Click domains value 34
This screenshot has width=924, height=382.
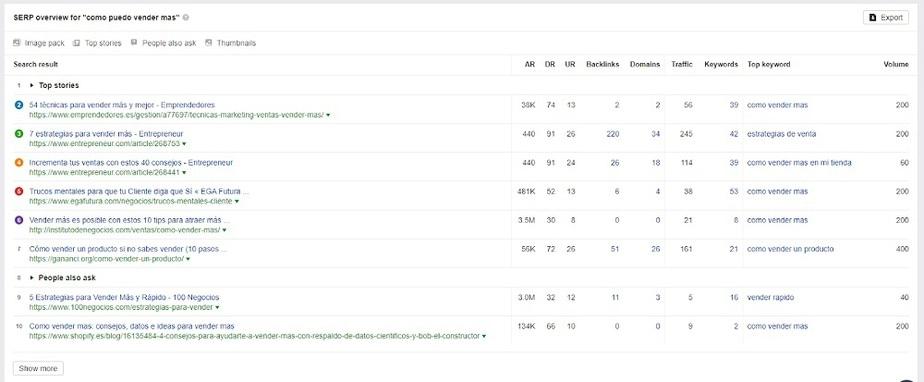656,134
